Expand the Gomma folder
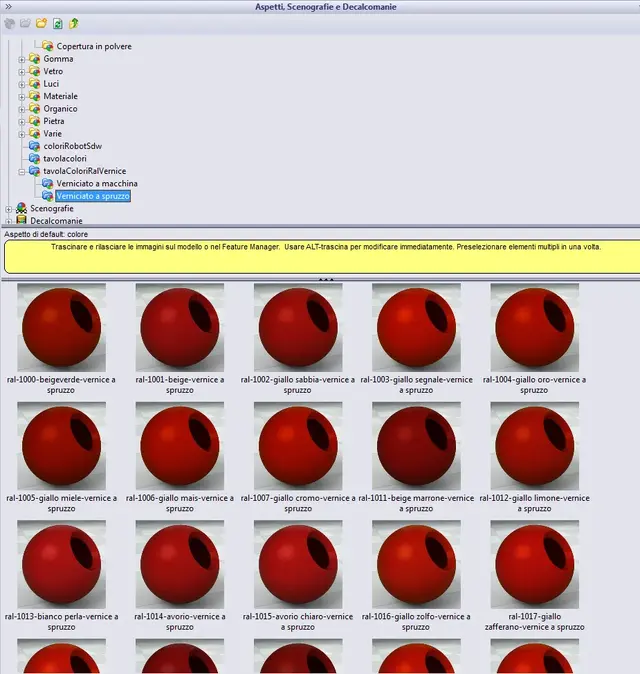Screen dimensions: 640x674 coord(21,60)
